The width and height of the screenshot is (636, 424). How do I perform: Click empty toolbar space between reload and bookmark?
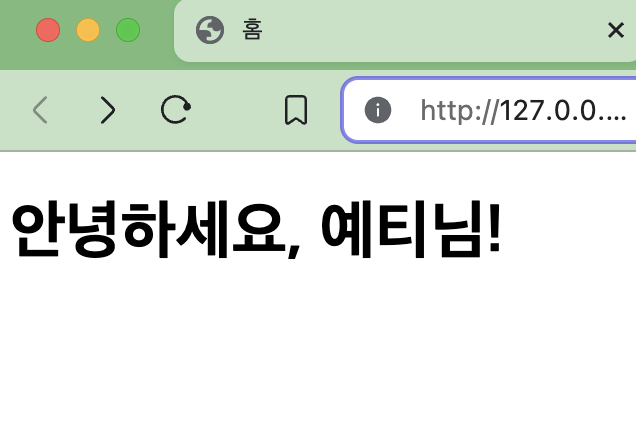[x=237, y=110]
